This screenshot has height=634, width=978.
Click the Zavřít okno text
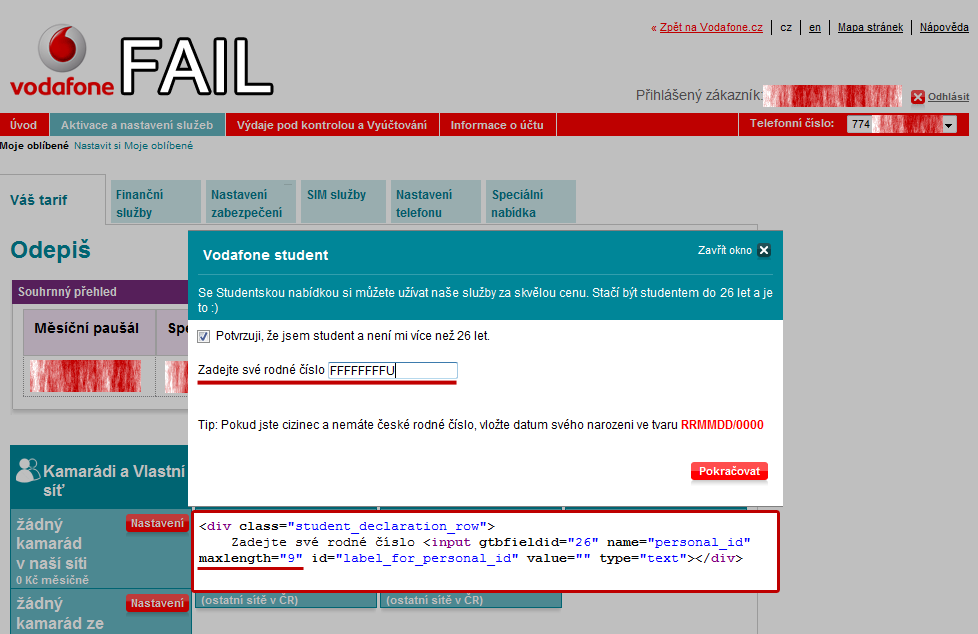click(725, 250)
